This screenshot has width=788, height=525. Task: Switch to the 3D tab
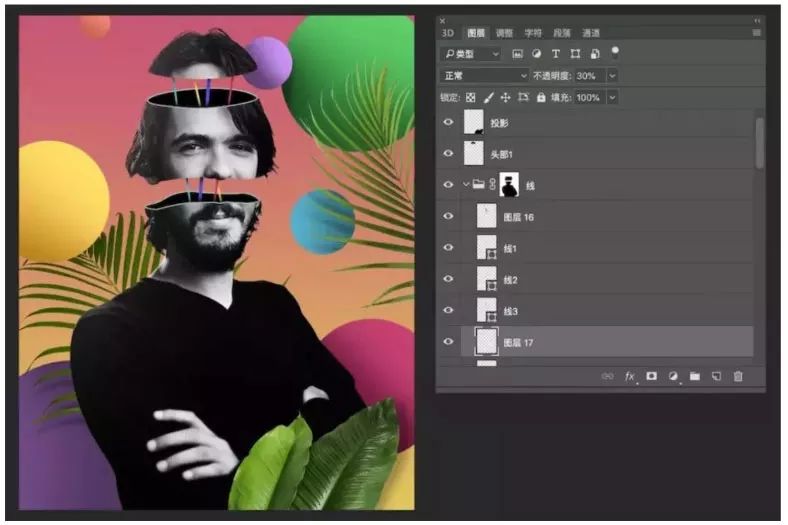click(x=447, y=33)
